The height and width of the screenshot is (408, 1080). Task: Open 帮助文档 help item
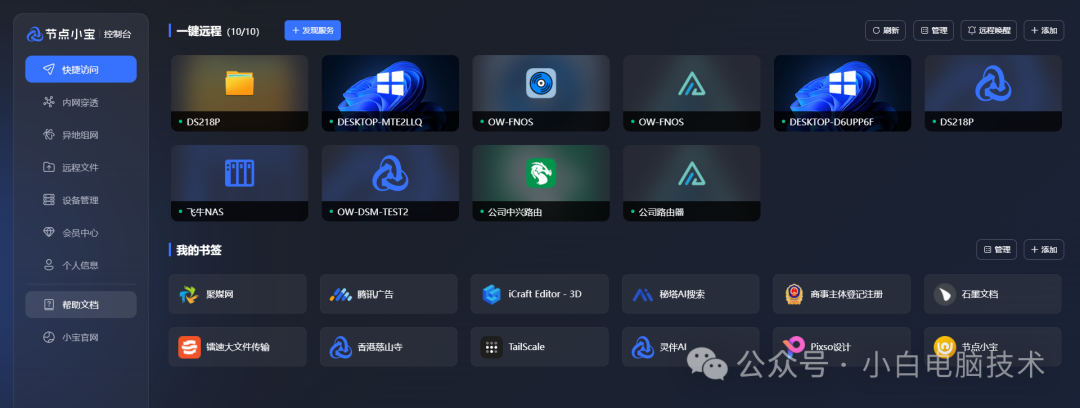(81, 305)
